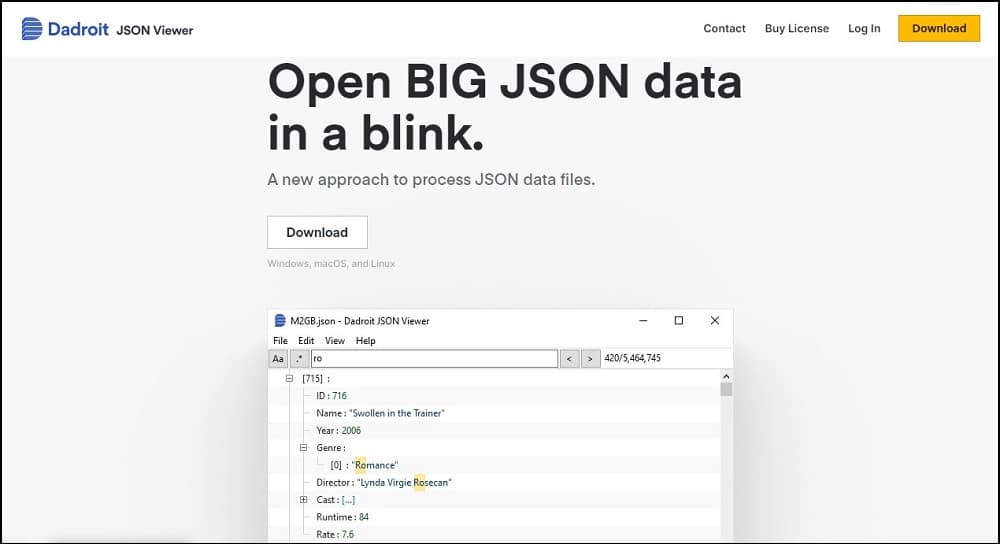Click the white Download button below tagline
Image resolution: width=1000 pixels, height=544 pixels.
[x=317, y=232]
